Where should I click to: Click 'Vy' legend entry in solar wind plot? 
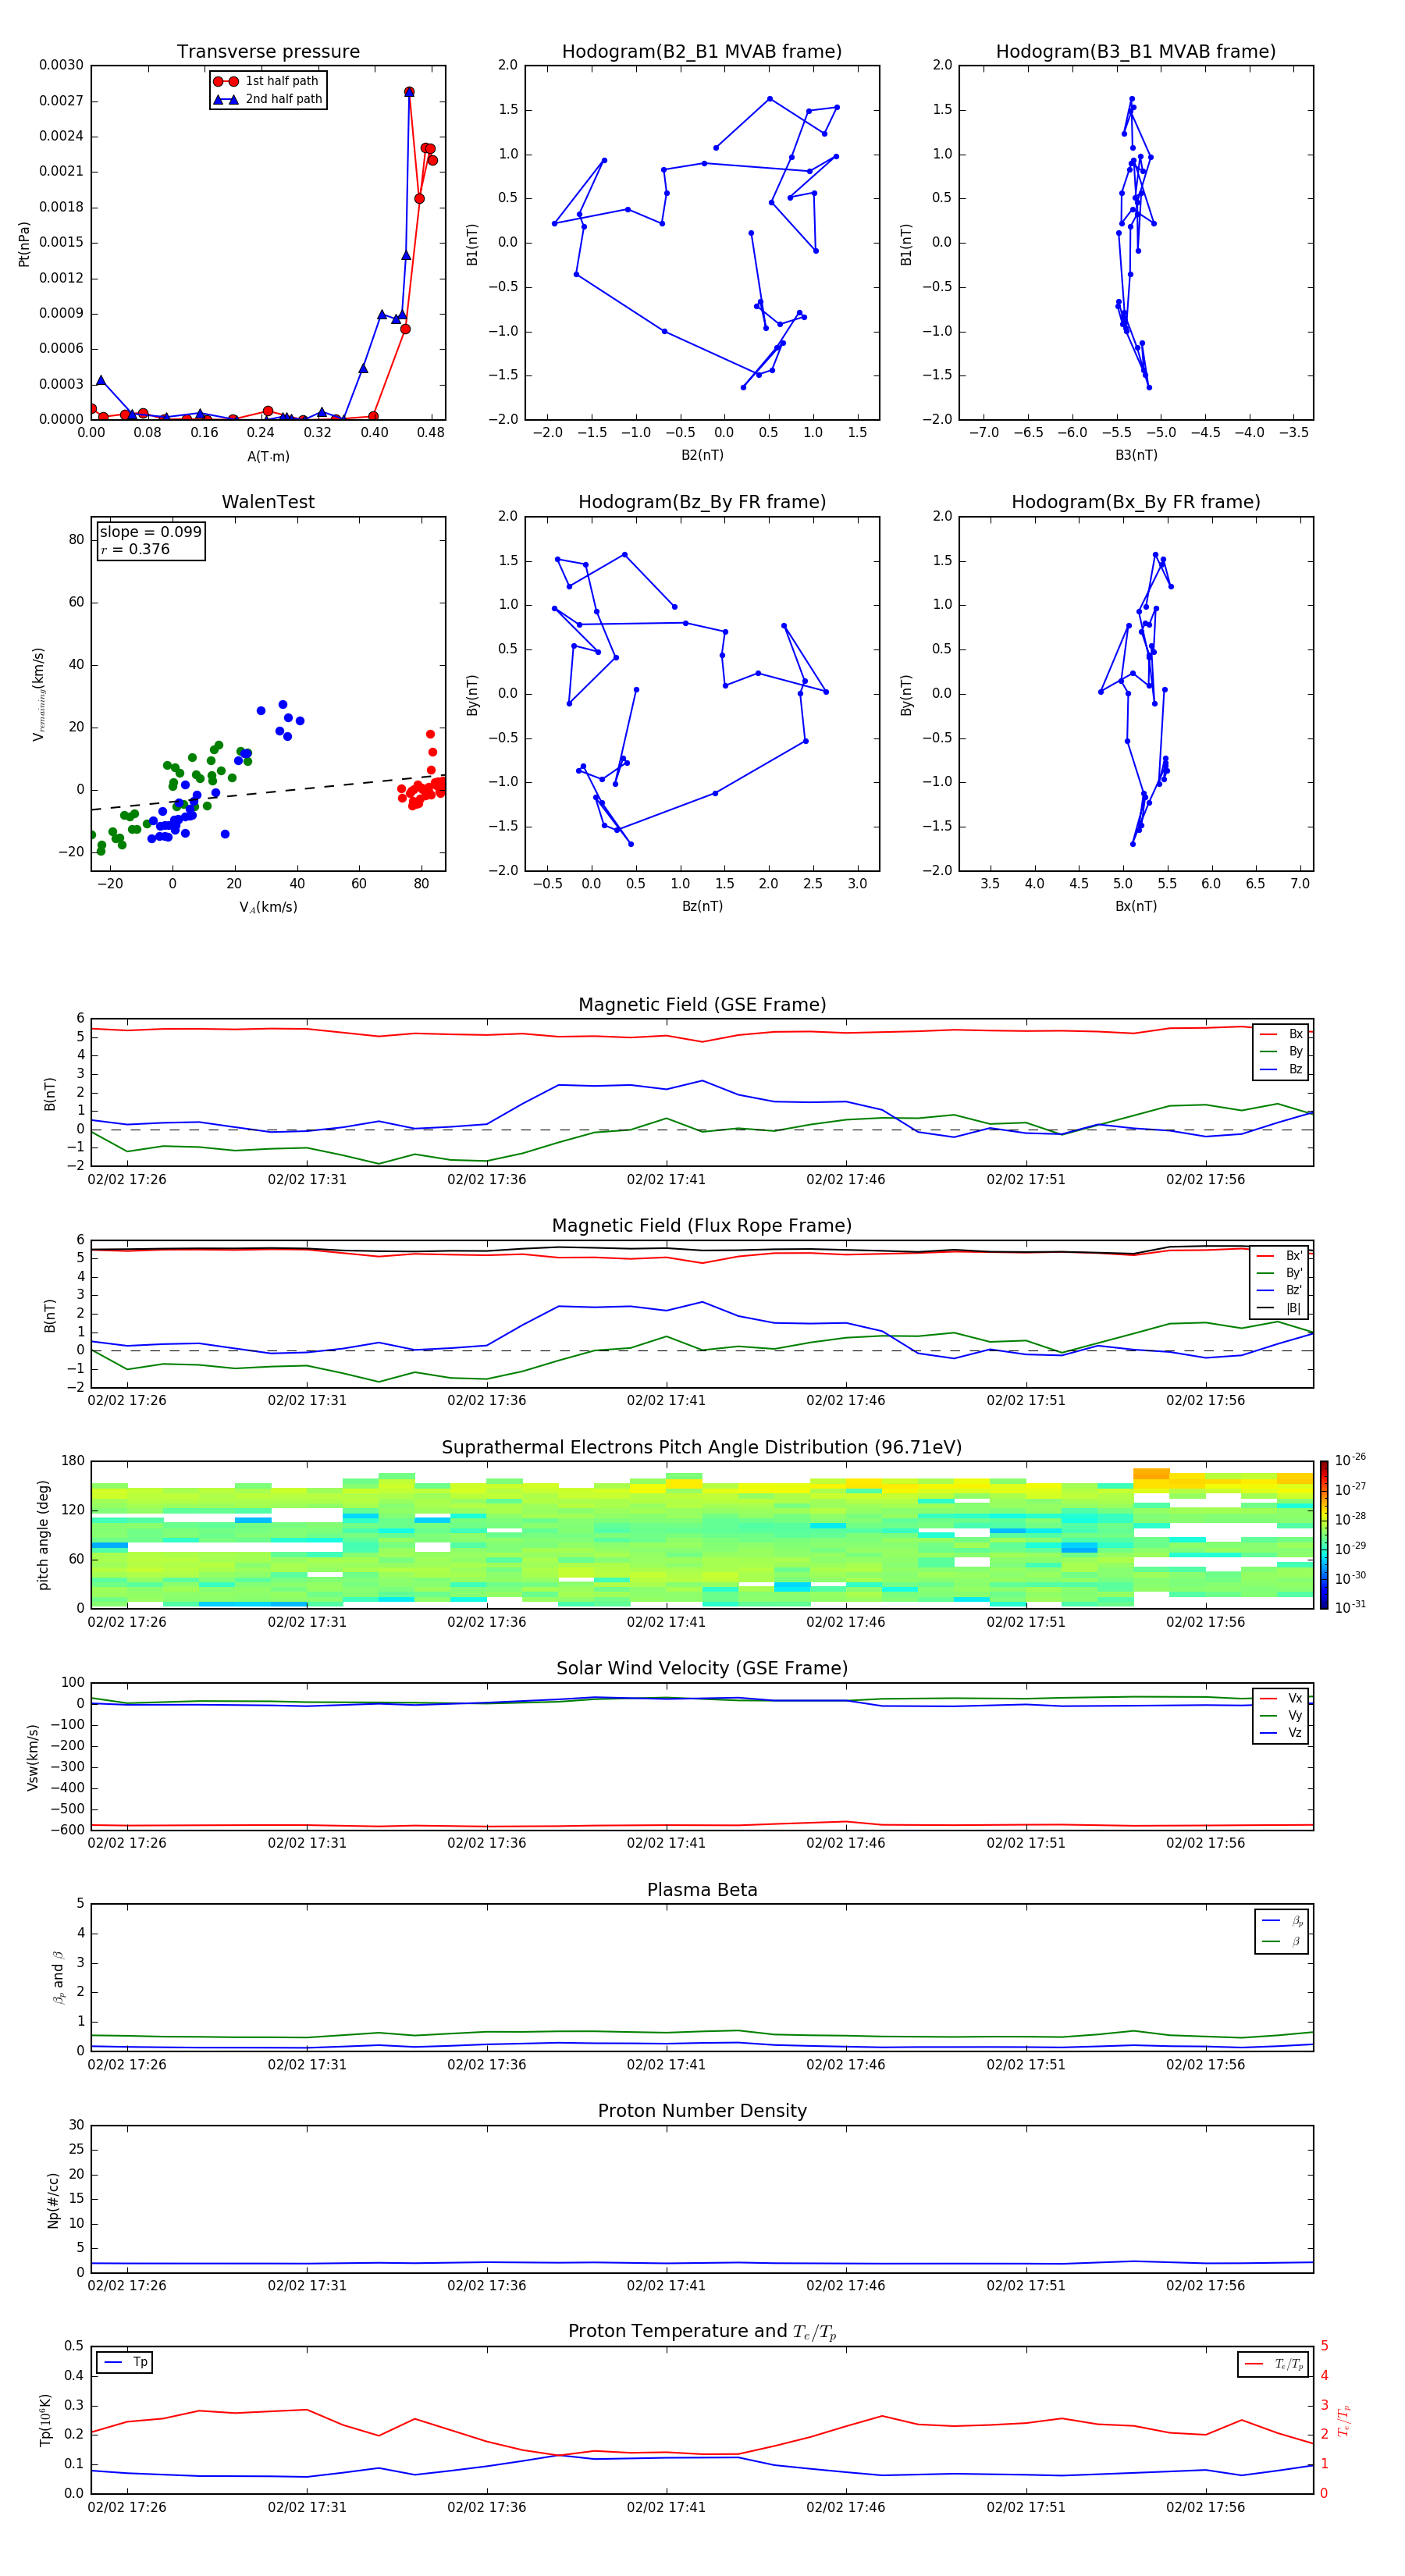click(x=1282, y=1715)
